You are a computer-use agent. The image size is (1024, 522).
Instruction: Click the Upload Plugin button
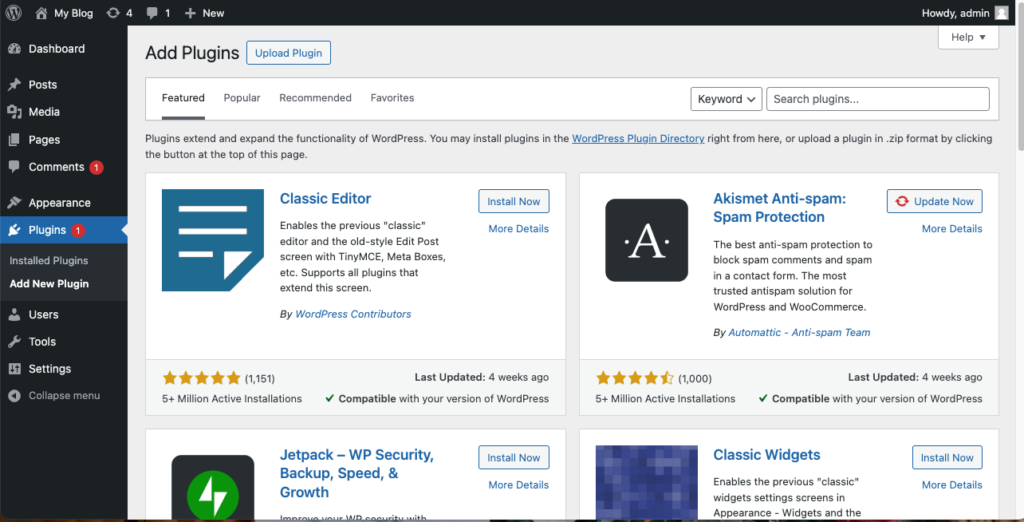click(x=289, y=53)
